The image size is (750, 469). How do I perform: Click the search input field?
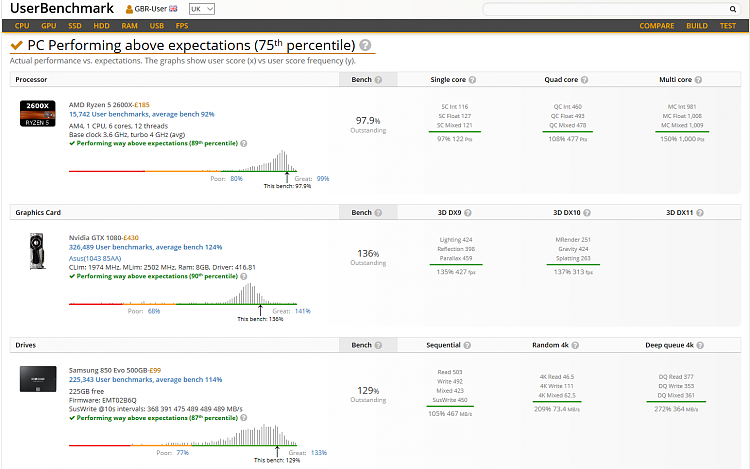pyautogui.click(x=612, y=9)
